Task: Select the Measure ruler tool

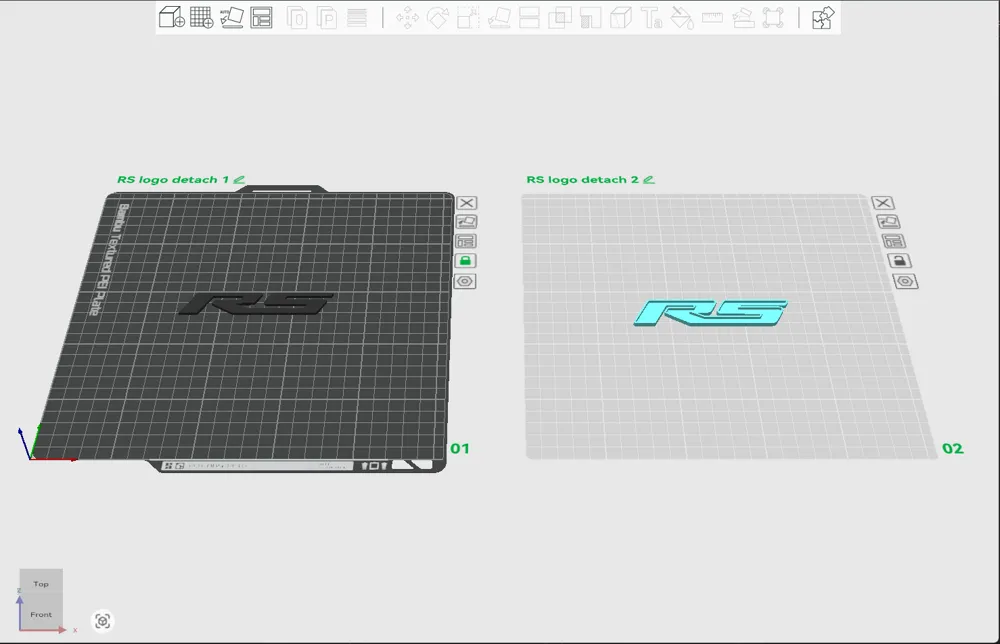Action: point(712,18)
